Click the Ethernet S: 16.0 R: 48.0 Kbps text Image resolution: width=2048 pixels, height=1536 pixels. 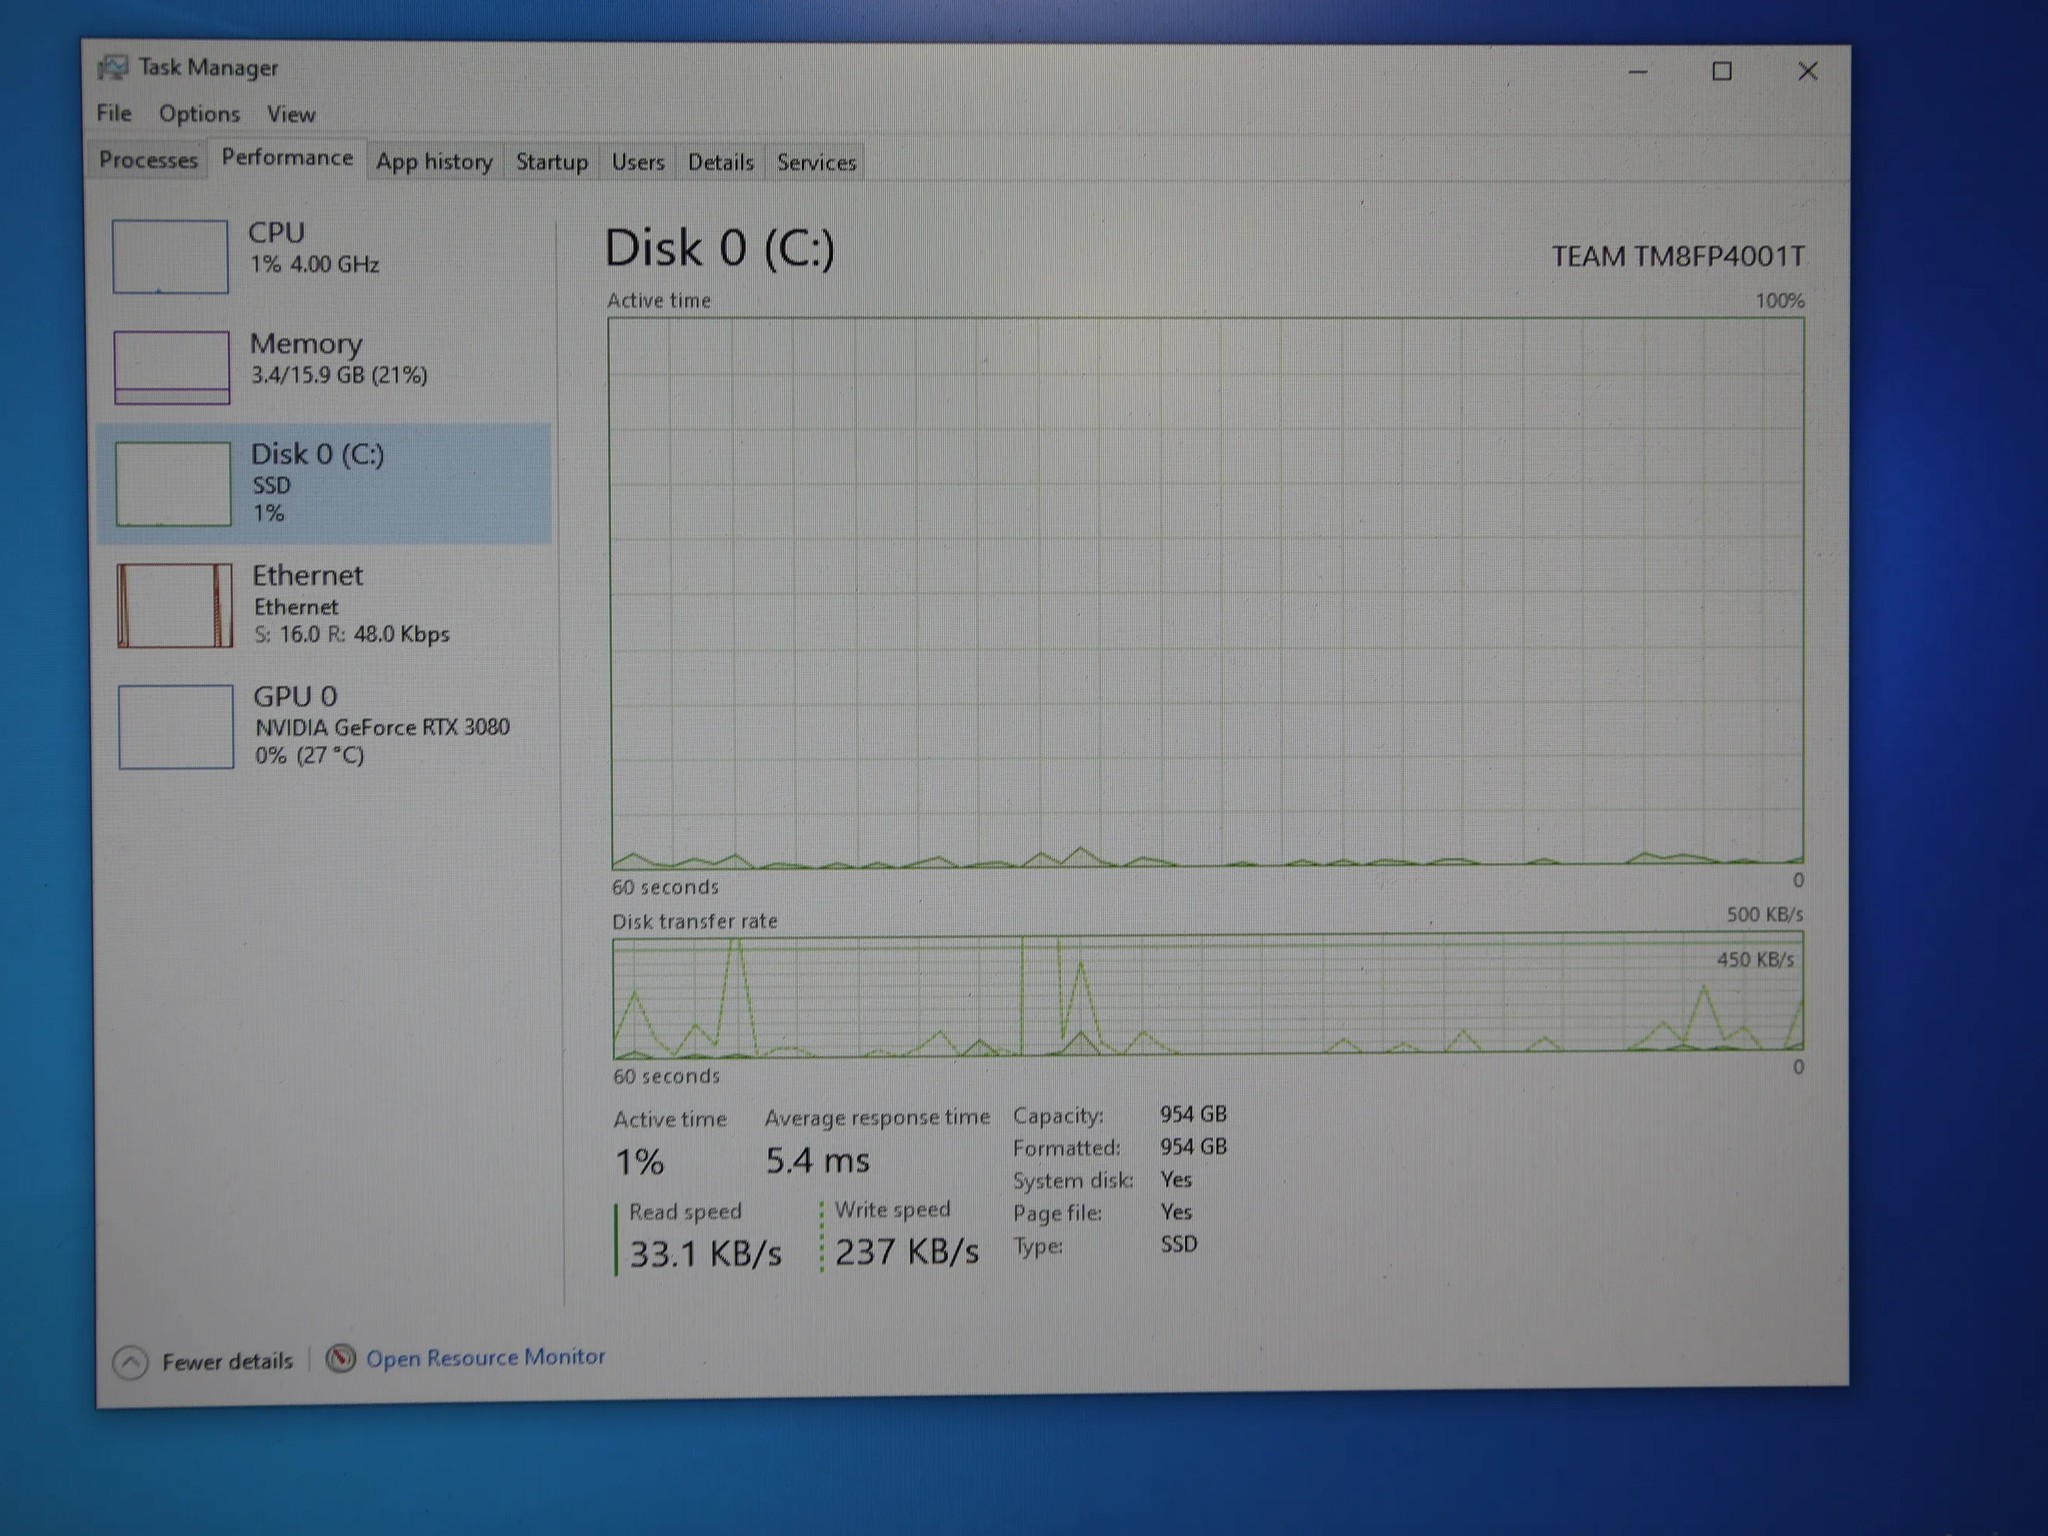[352, 634]
